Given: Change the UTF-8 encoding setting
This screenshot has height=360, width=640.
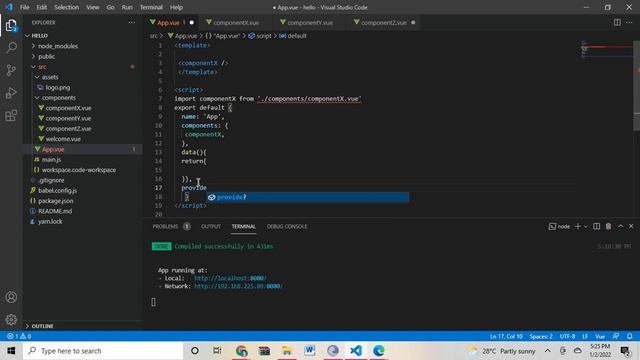Looking at the screenshot, I should point(567,336).
